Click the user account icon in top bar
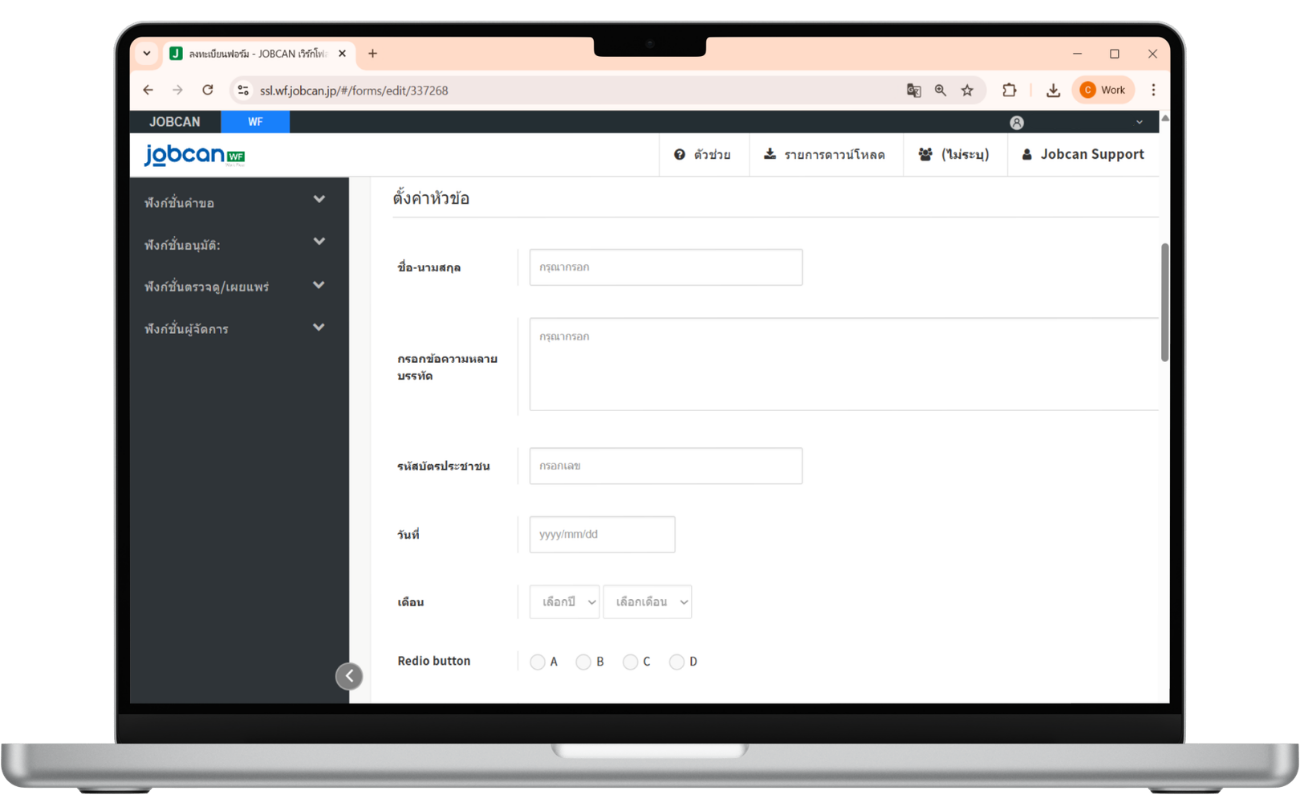This screenshot has width=1300, height=806. (1016, 122)
